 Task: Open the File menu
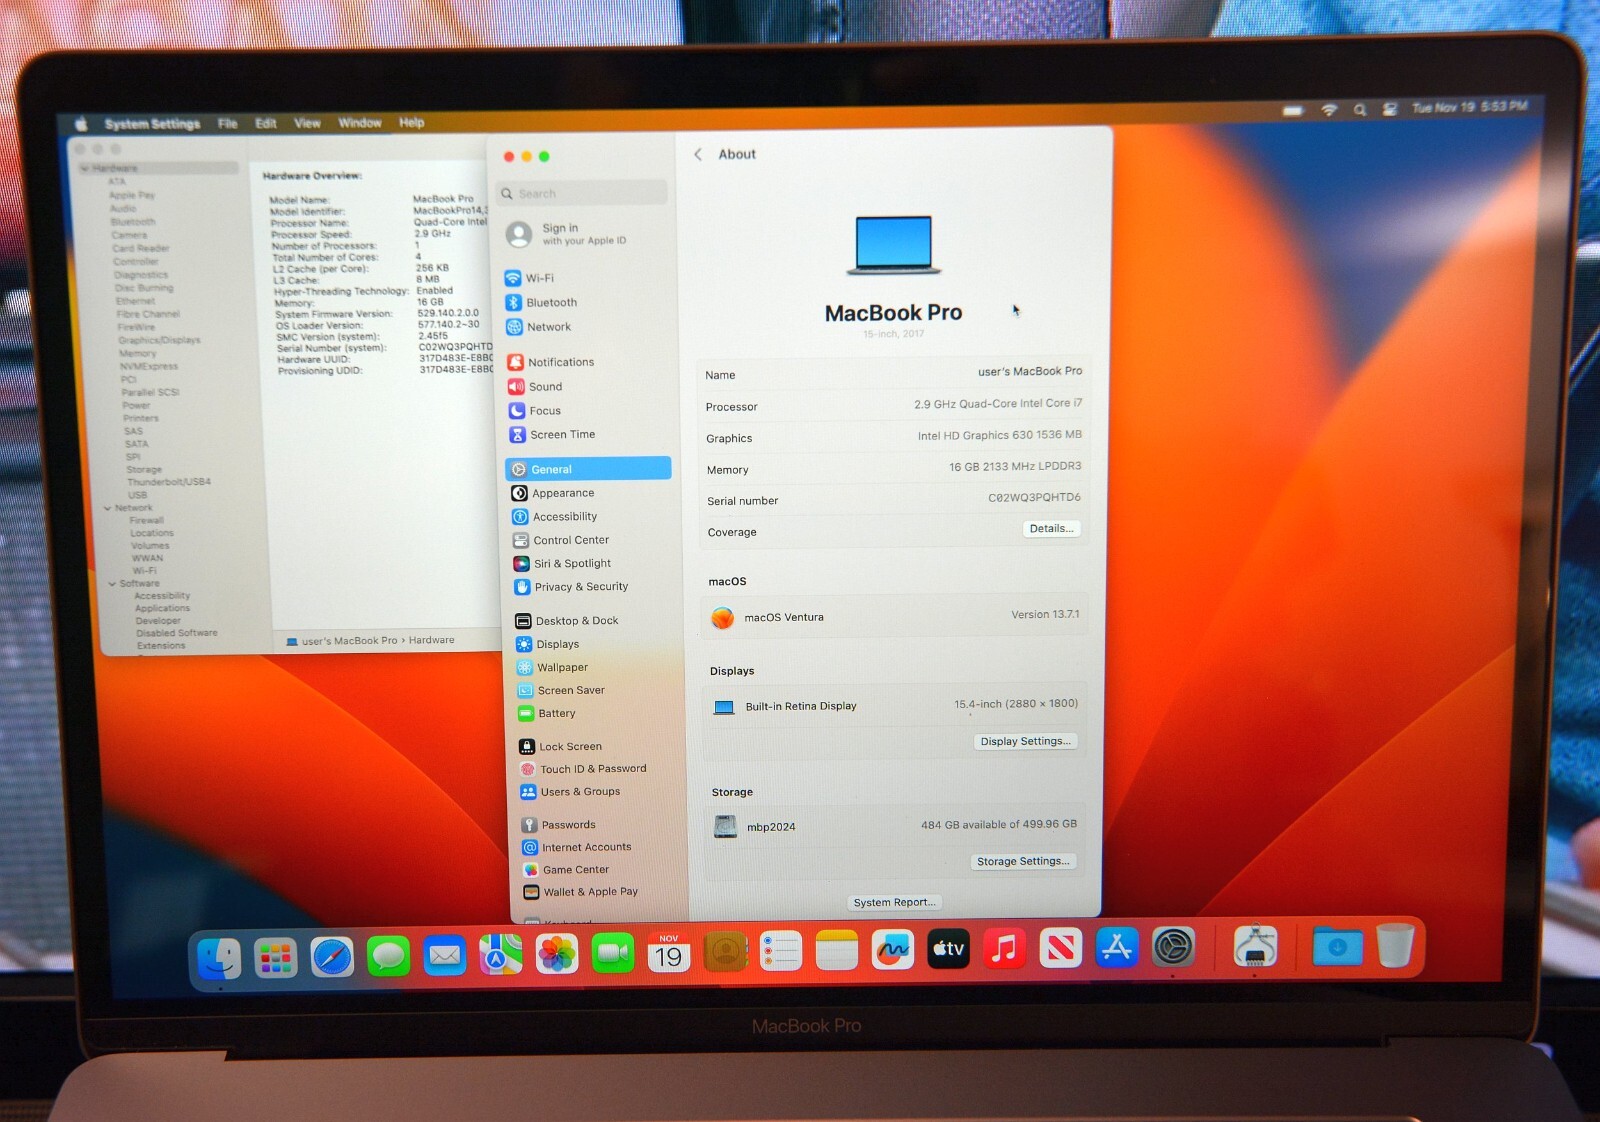228,123
